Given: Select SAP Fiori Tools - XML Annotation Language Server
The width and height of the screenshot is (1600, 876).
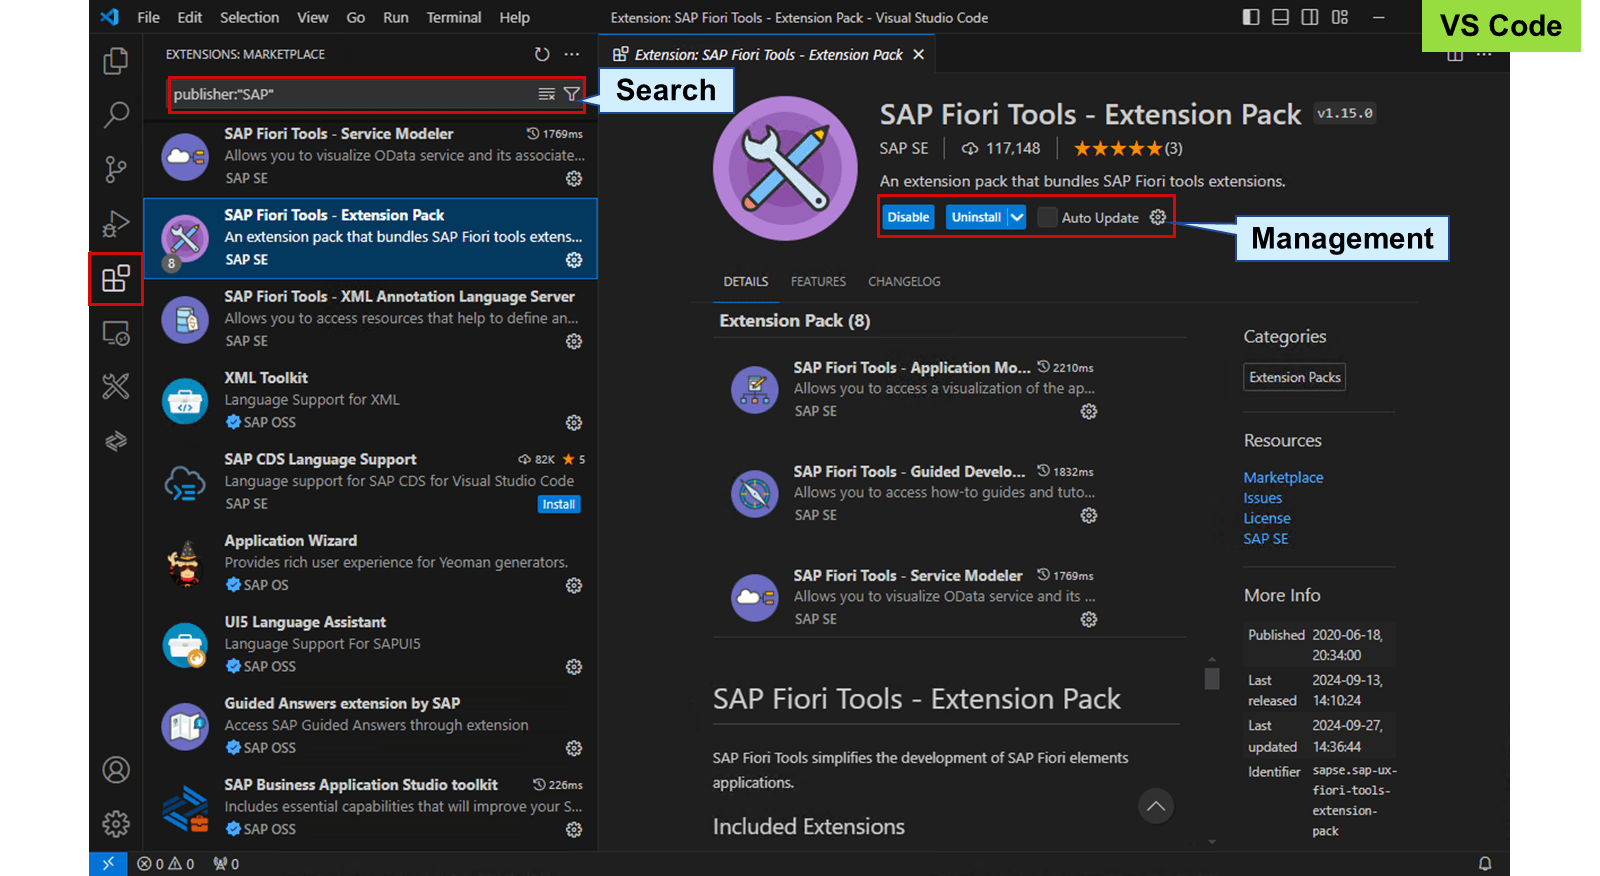Looking at the screenshot, I should point(371,320).
